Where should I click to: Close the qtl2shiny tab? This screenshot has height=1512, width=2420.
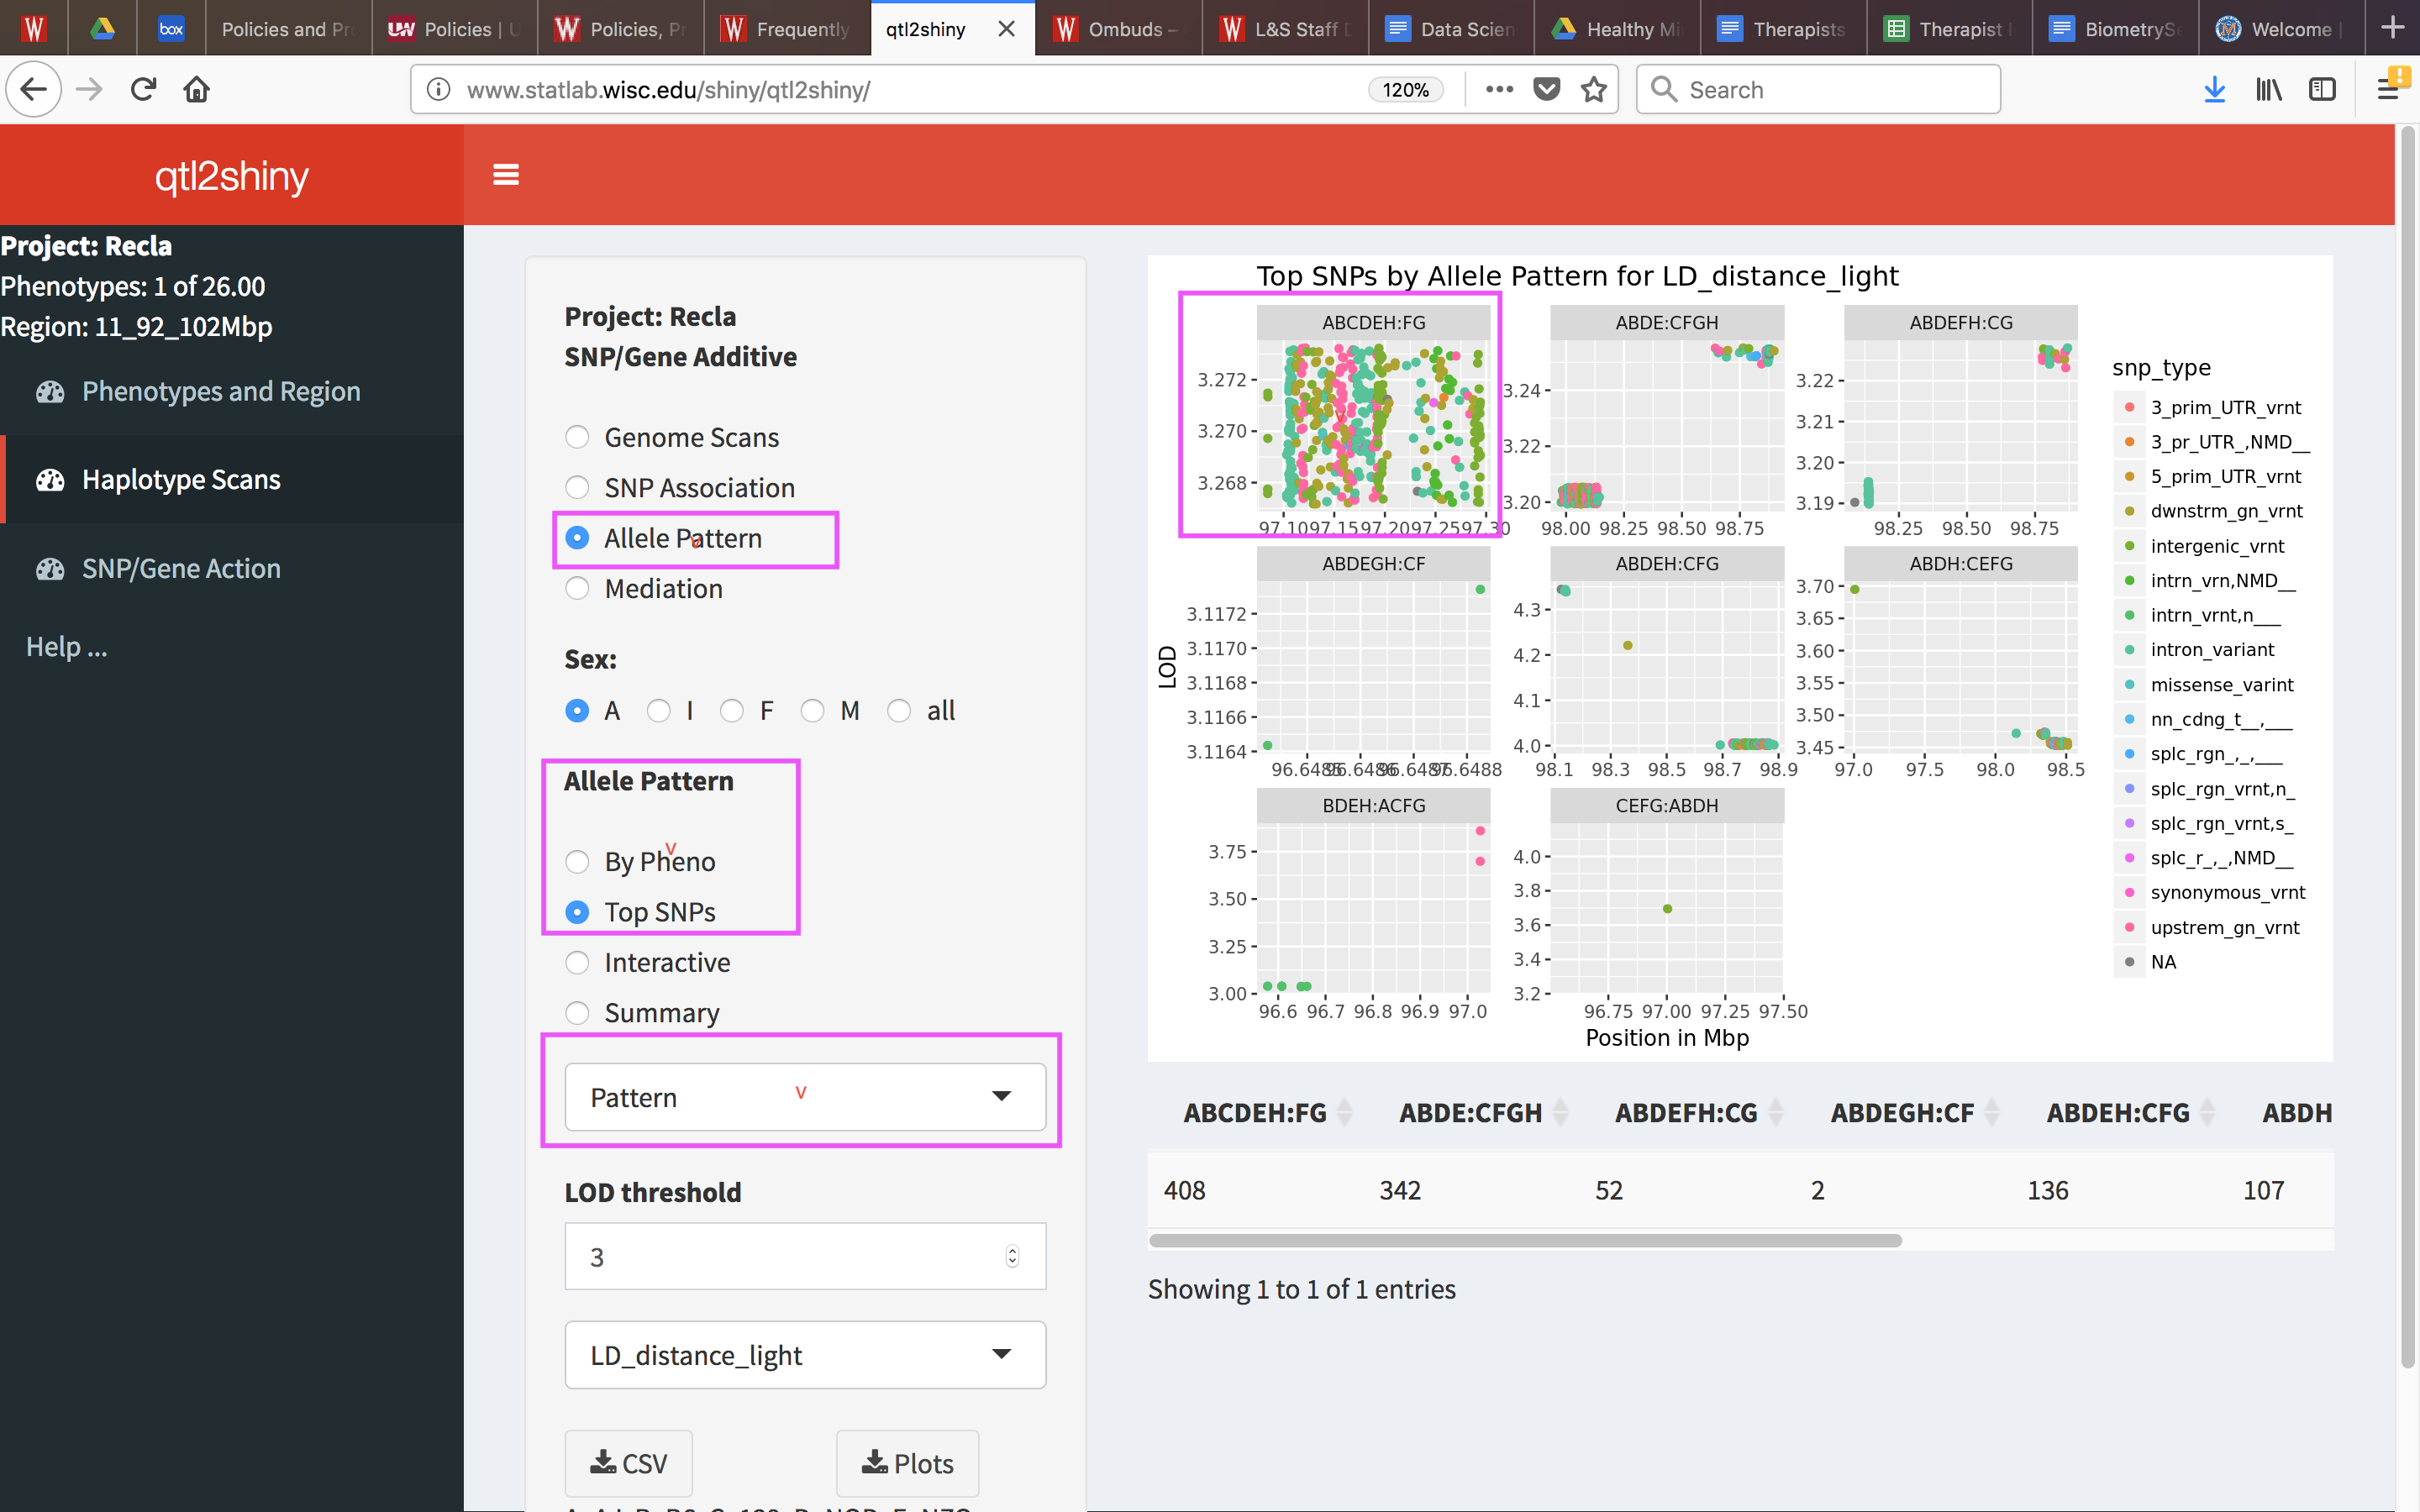coord(1007,29)
